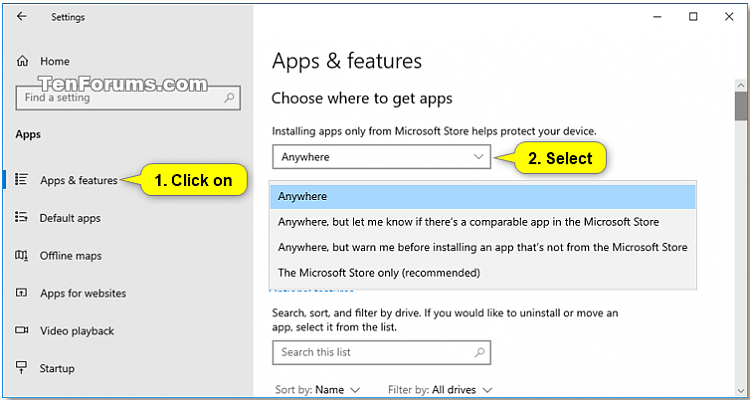Go to Default apps
The width and height of the screenshot is (750, 400).
click(x=70, y=218)
